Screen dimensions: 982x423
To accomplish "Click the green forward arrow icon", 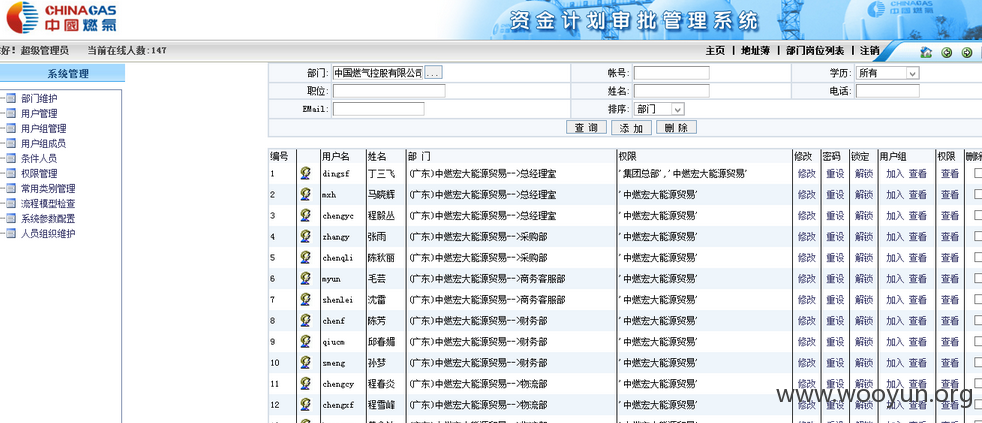I will 968,53.
